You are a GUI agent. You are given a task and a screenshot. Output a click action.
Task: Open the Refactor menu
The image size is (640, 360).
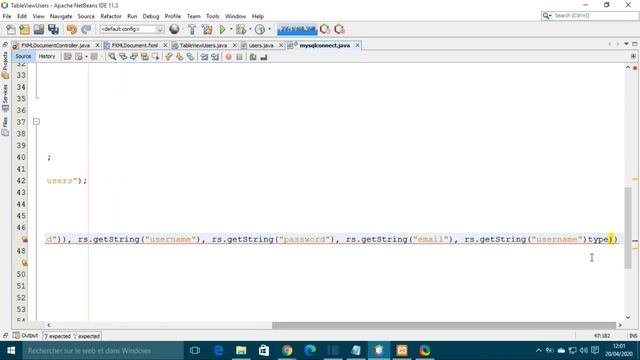click(111, 16)
